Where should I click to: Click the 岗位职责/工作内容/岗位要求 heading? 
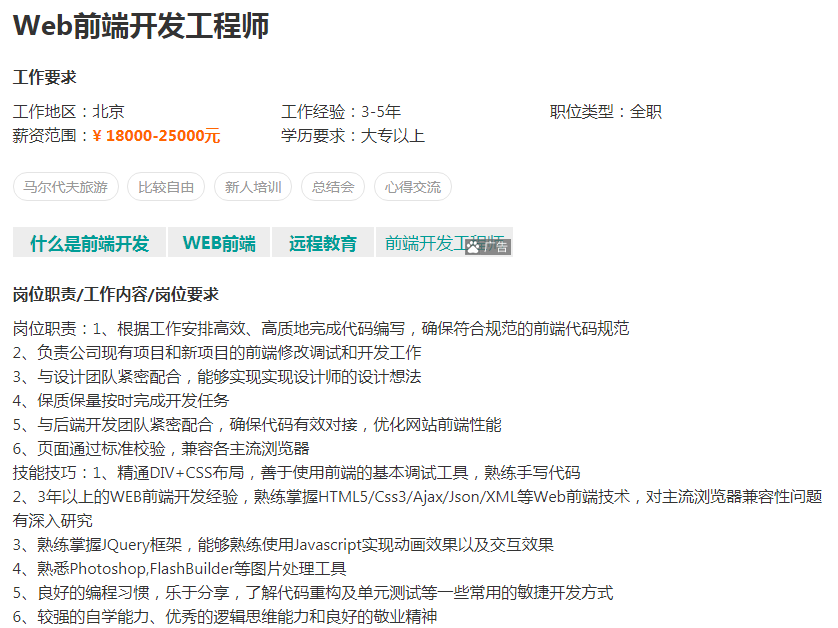pos(116,294)
